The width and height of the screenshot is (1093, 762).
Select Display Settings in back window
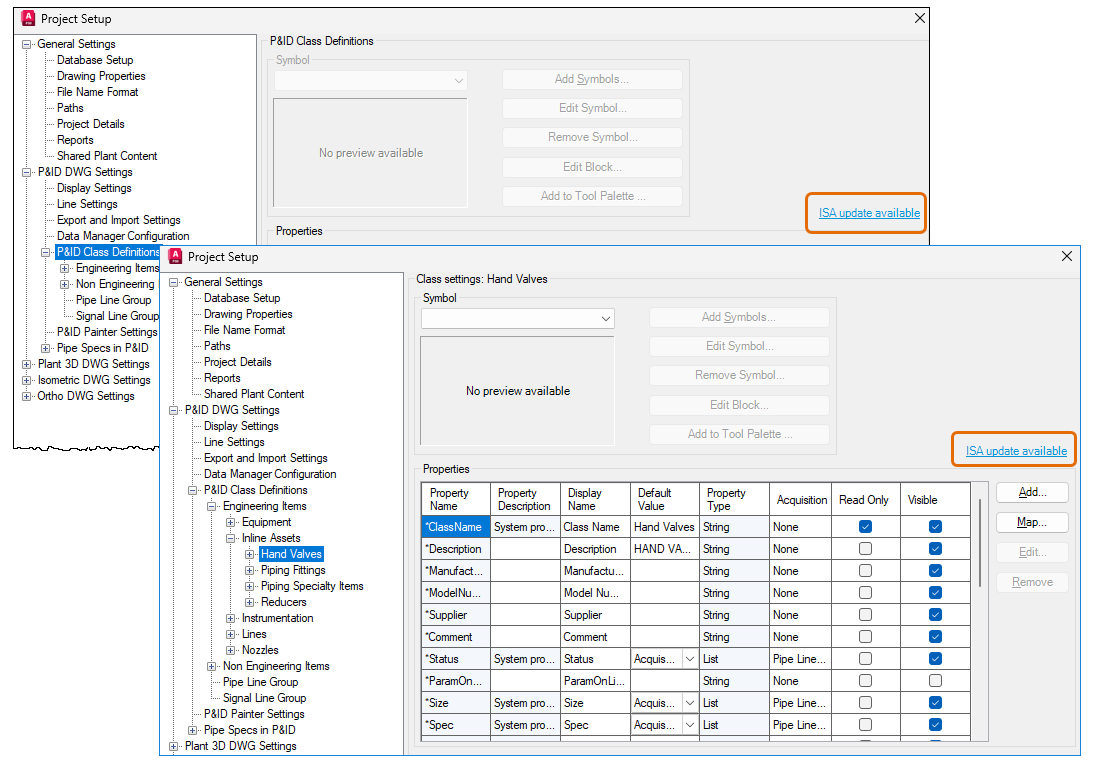pyautogui.click(x=94, y=188)
